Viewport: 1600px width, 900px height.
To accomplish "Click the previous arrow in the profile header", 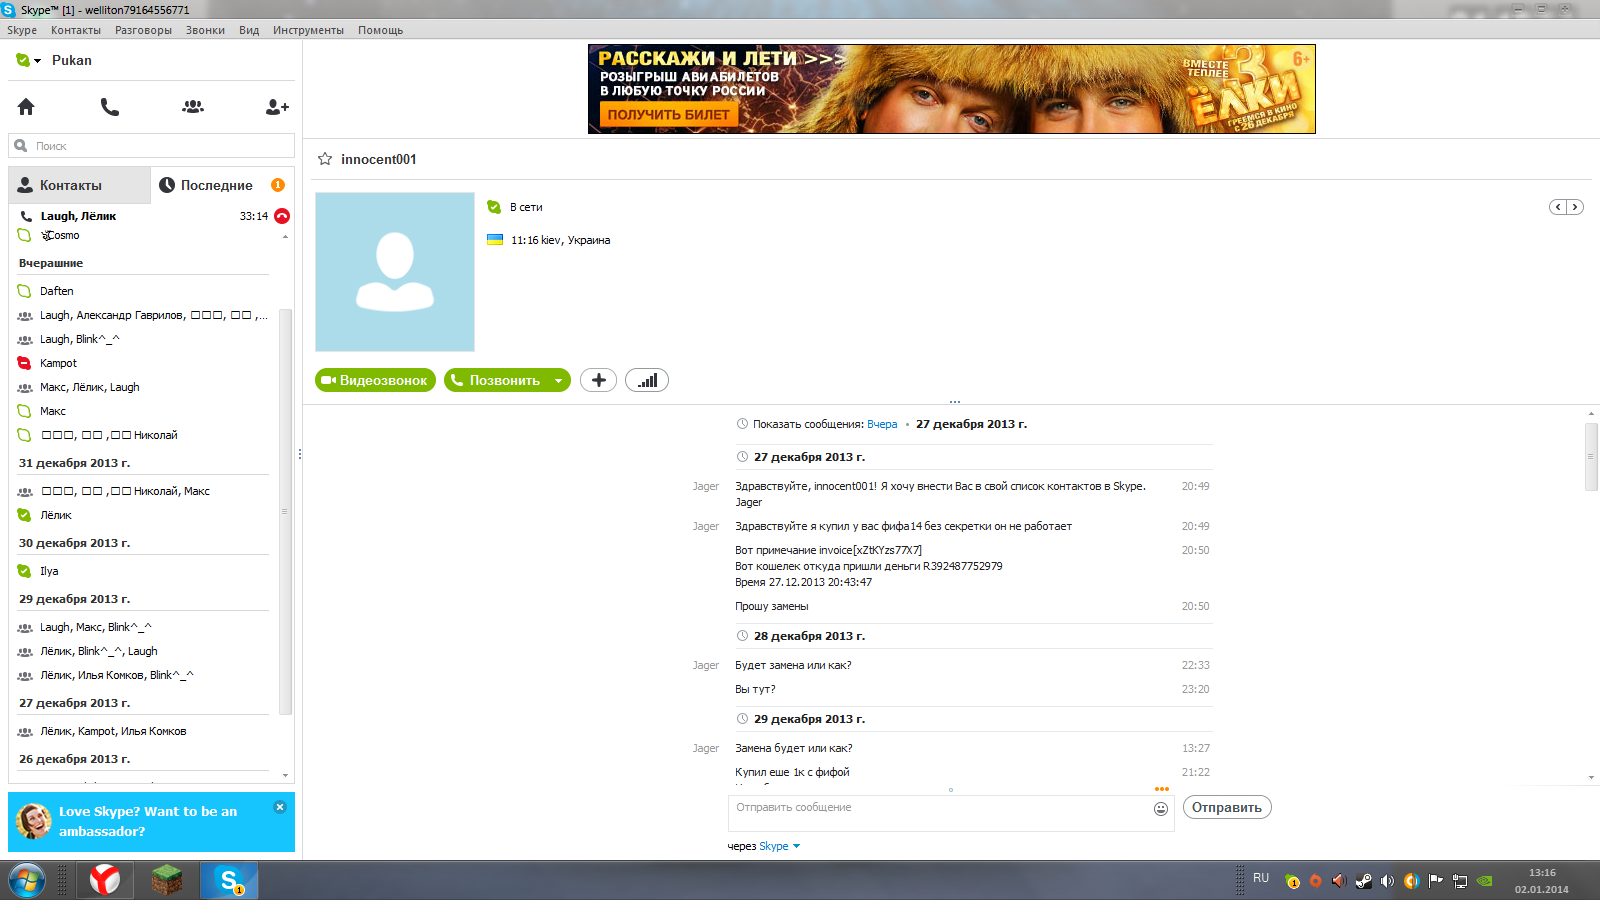I will [x=1558, y=207].
